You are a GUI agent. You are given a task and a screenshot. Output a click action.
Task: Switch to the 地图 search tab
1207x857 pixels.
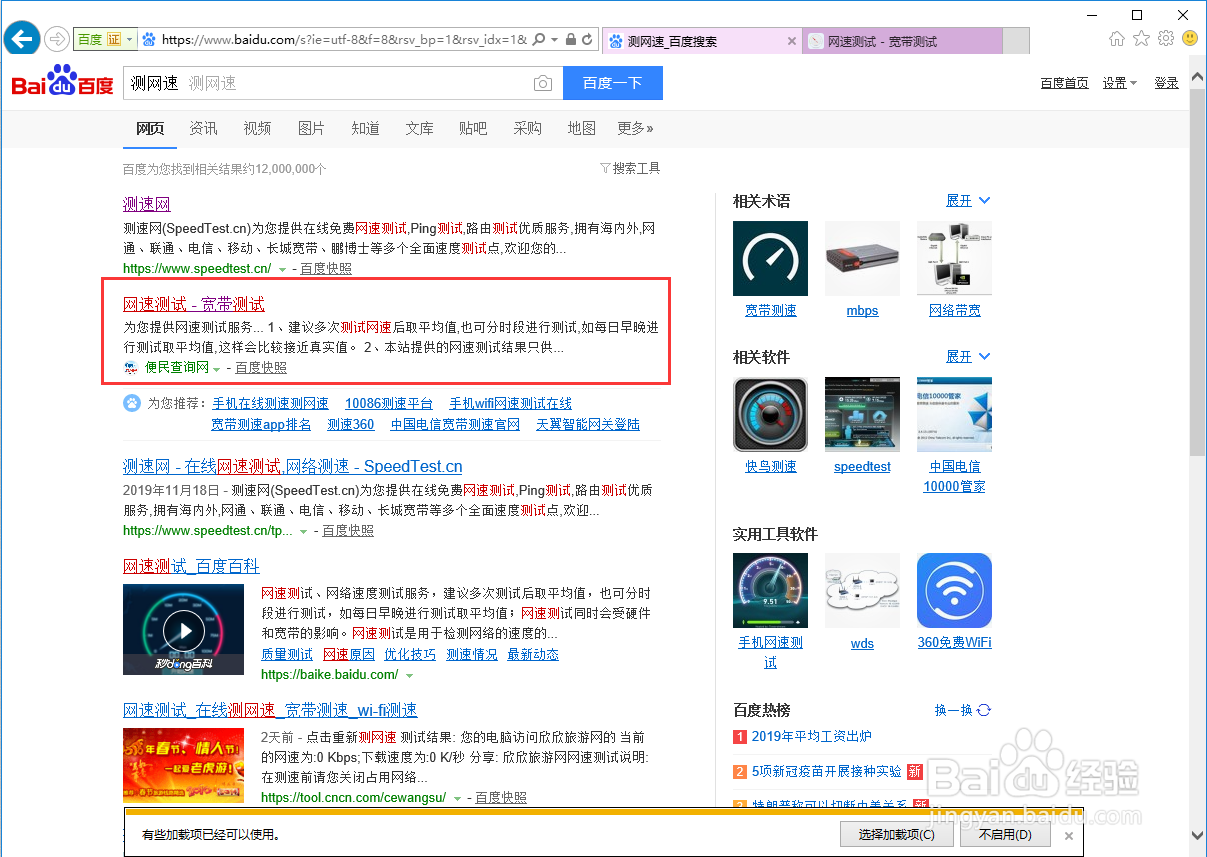click(581, 128)
